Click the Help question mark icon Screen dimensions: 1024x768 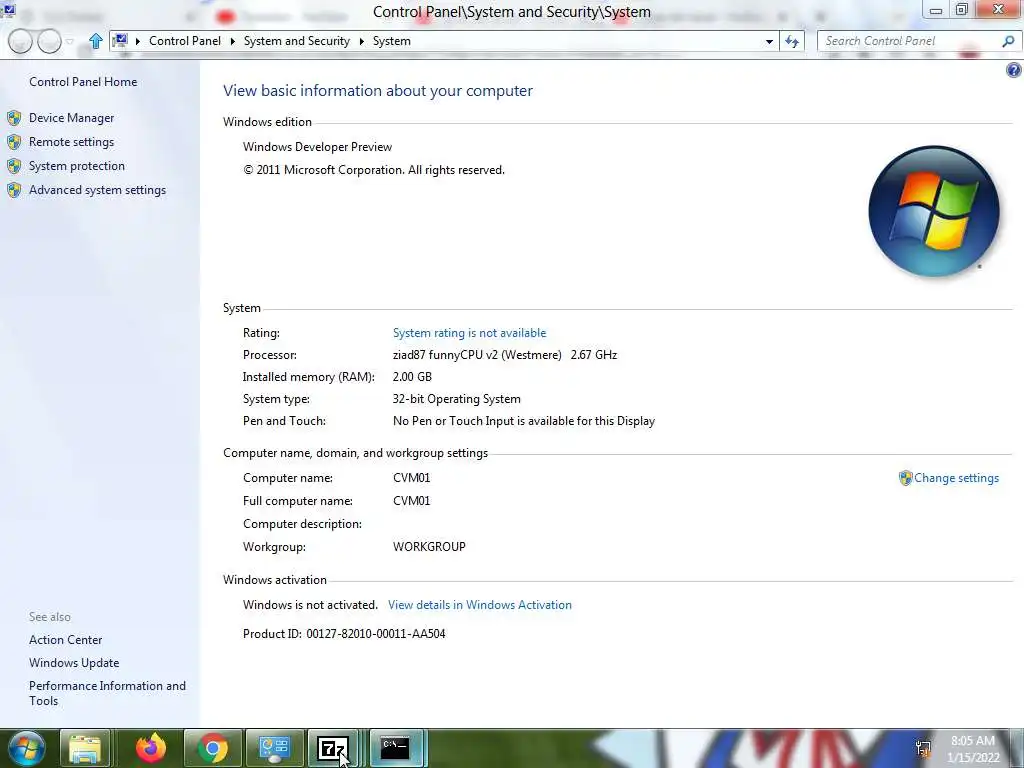tap(1014, 70)
